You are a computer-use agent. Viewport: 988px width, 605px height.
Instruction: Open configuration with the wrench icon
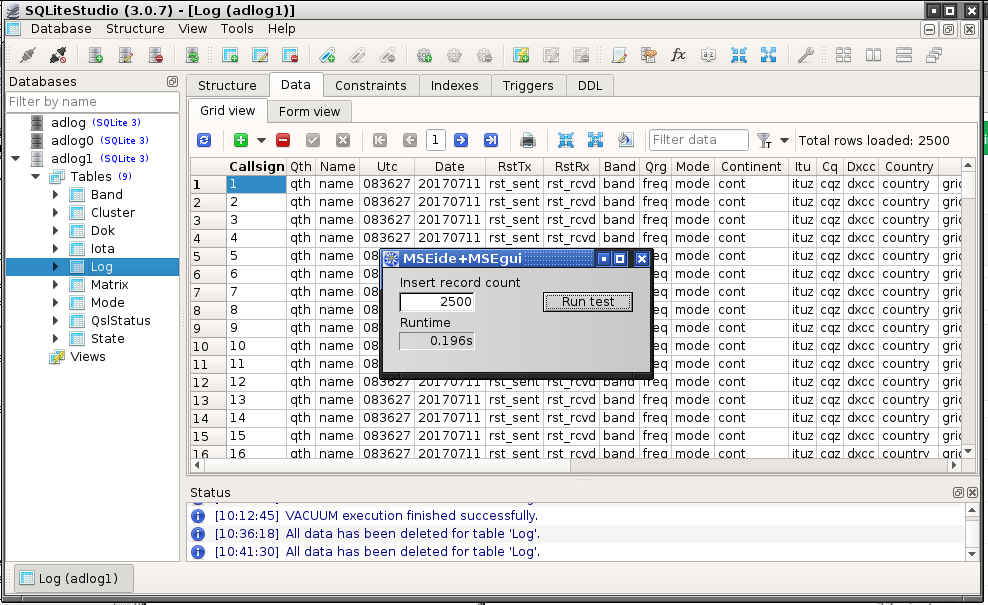pyautogui.click(x=805, y=55)
